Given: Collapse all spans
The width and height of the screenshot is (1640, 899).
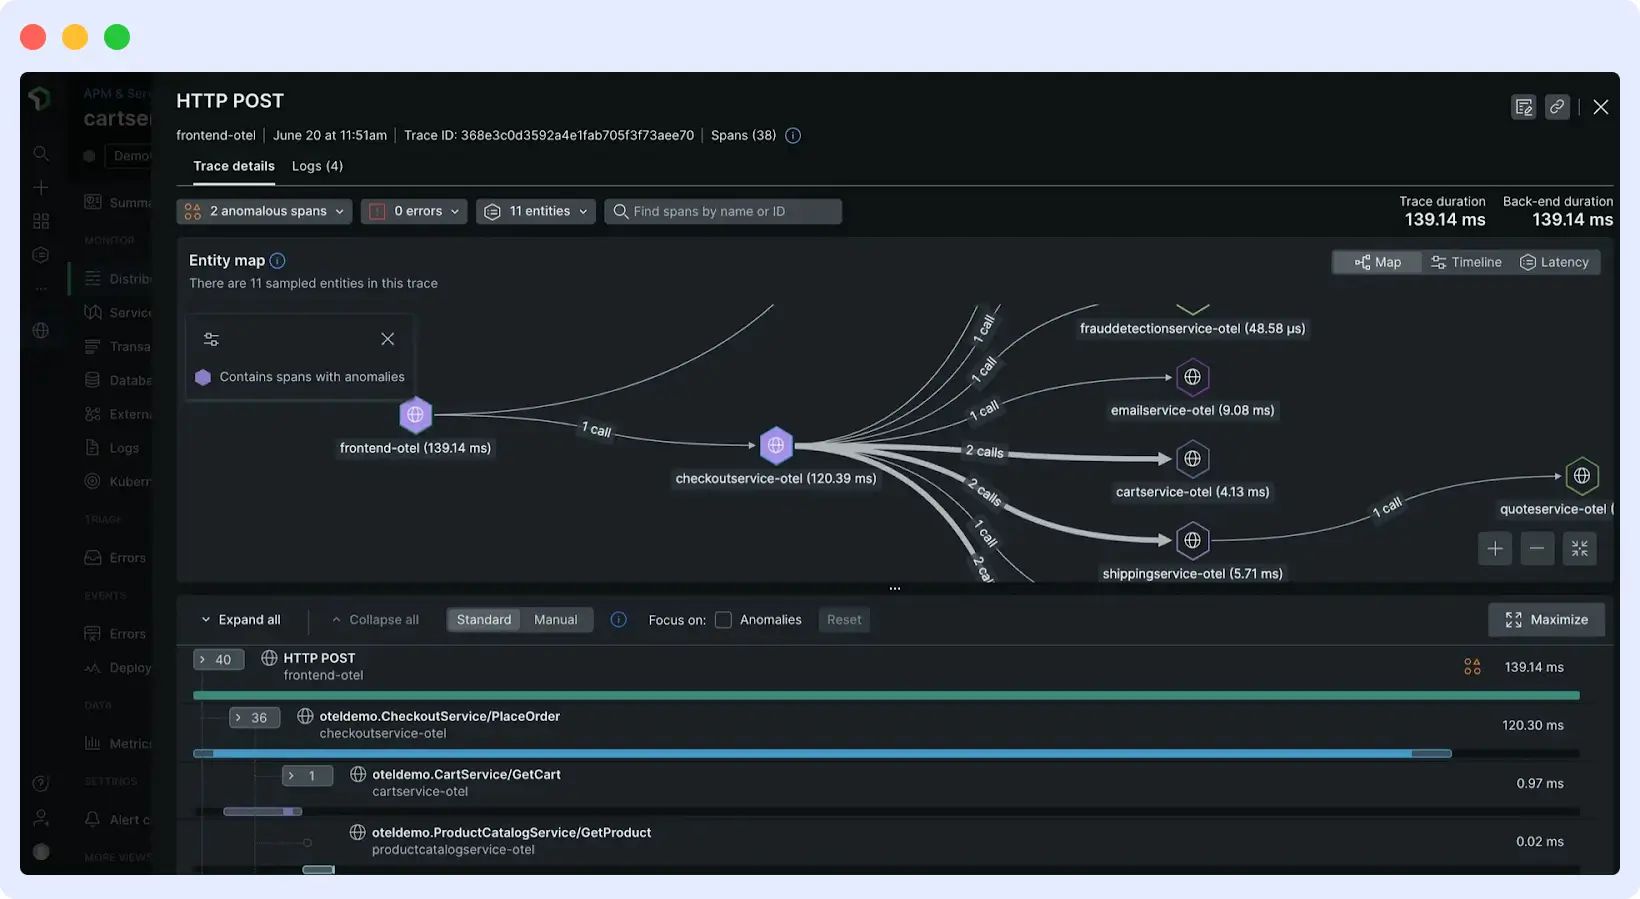Looking at the screenshot, I should pyautogui.click(x=375, y=620).
